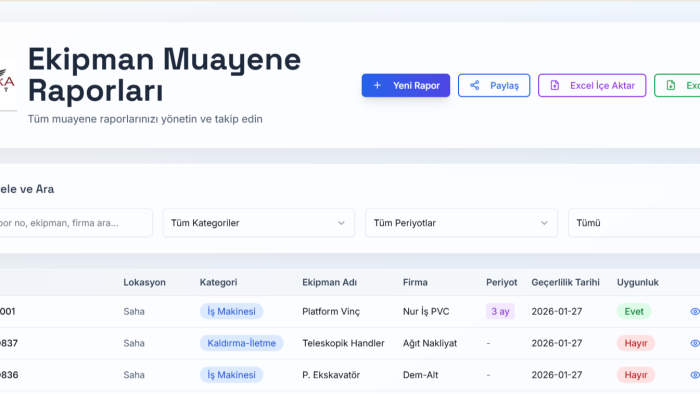Click the Kaldırma-İletme category tag
The width and height of the screenshot is (700, 394).
point(242,343)
